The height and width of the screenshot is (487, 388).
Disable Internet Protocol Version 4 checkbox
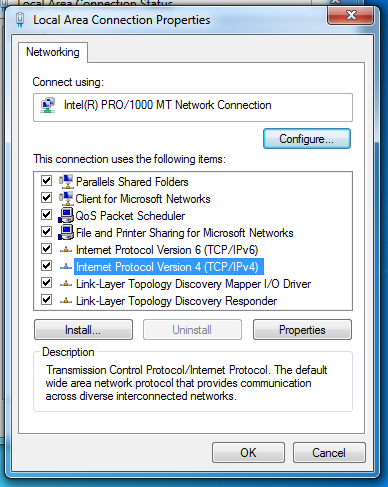coord(46,266)
